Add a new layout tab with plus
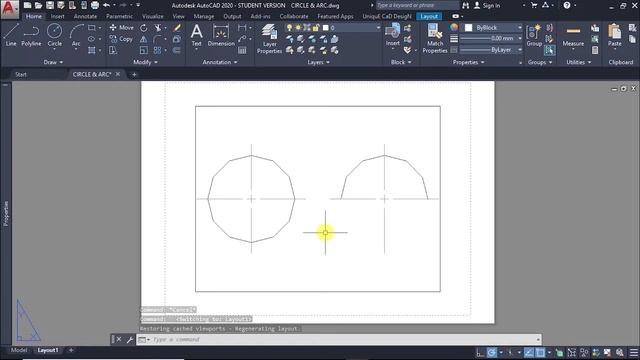Image resolution: width=640 pixels, height=360 pixels. coord(71,350)
